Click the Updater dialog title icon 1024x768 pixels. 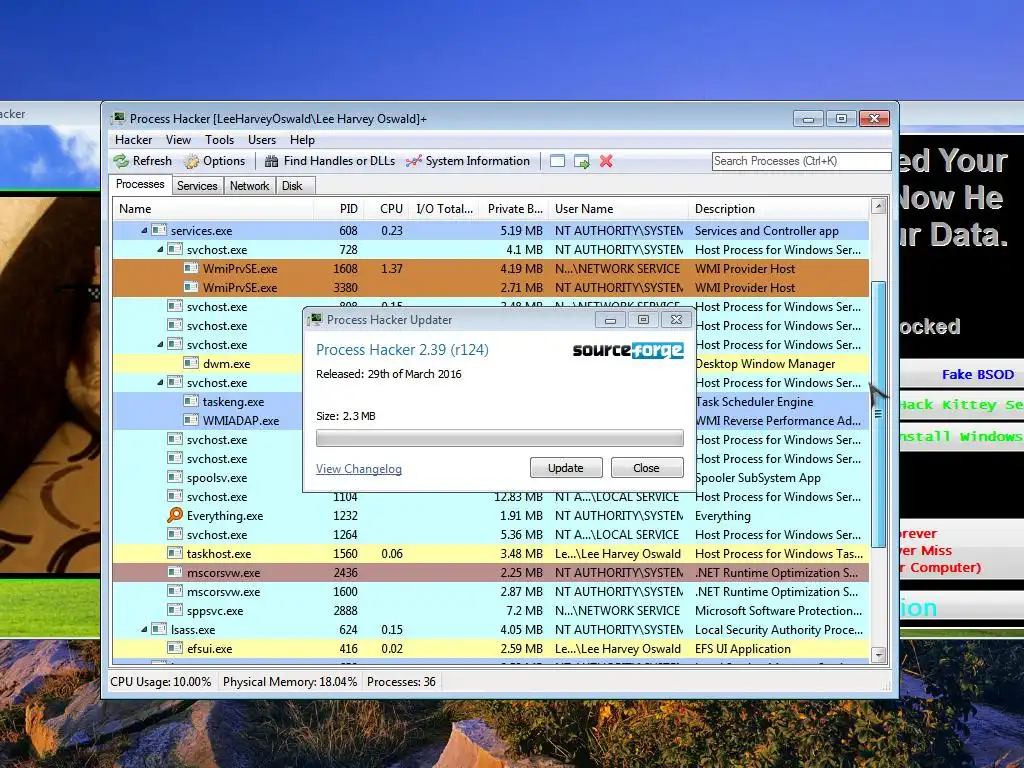(x=316, y=319)
